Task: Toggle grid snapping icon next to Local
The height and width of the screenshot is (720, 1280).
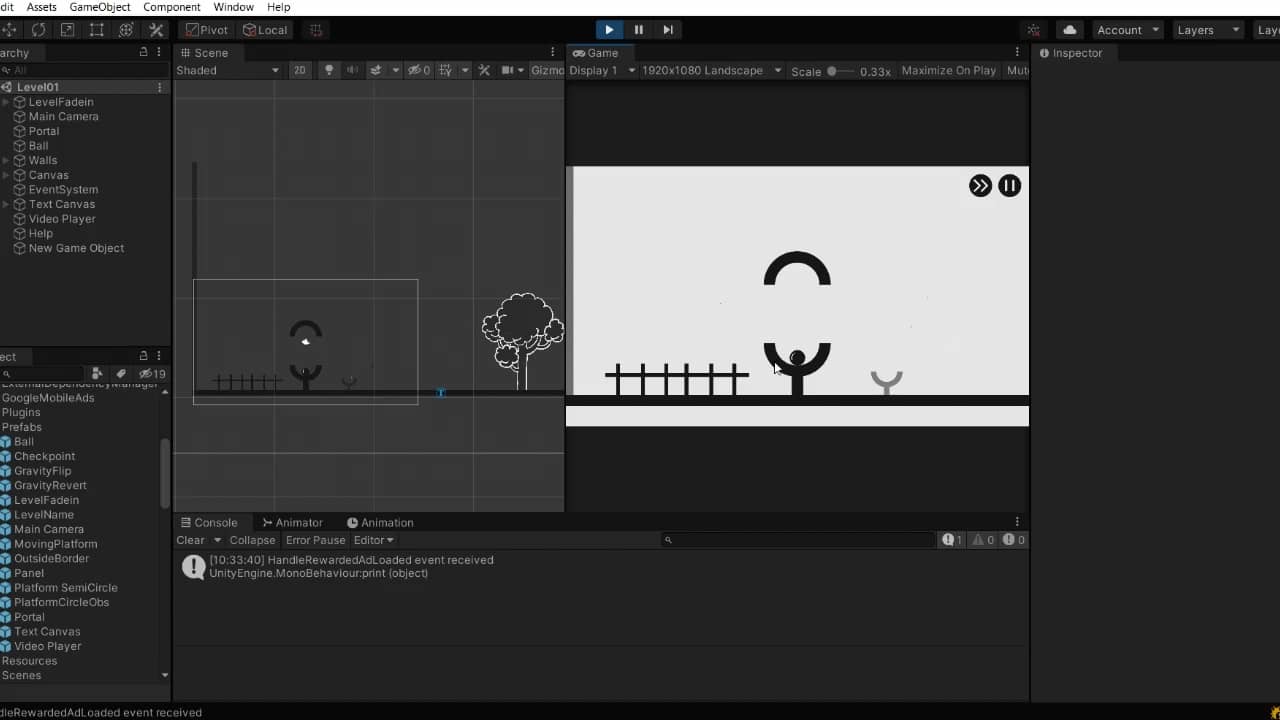Action: [317, 30]
